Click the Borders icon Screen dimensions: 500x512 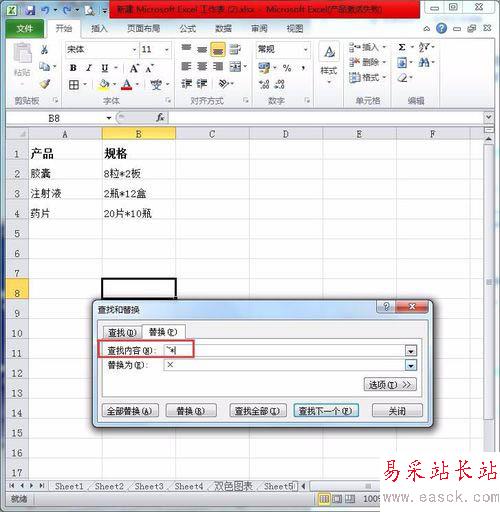pos(74,85)
